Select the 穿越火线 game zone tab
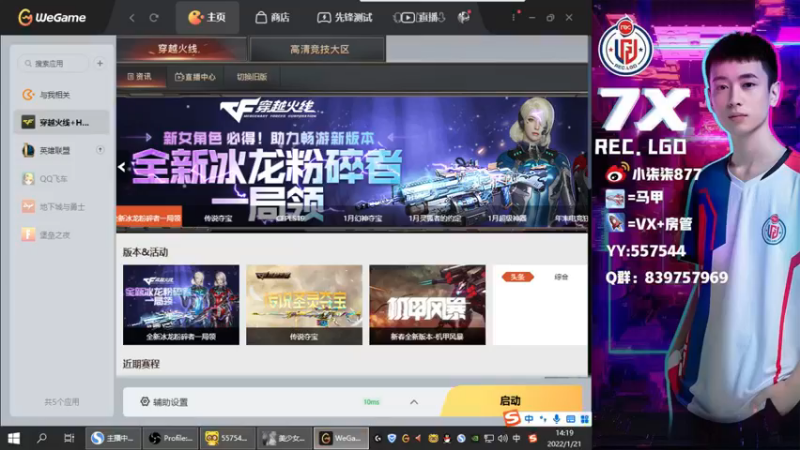The height and width of the screenshot is (450, 800). tap(181, 49)
